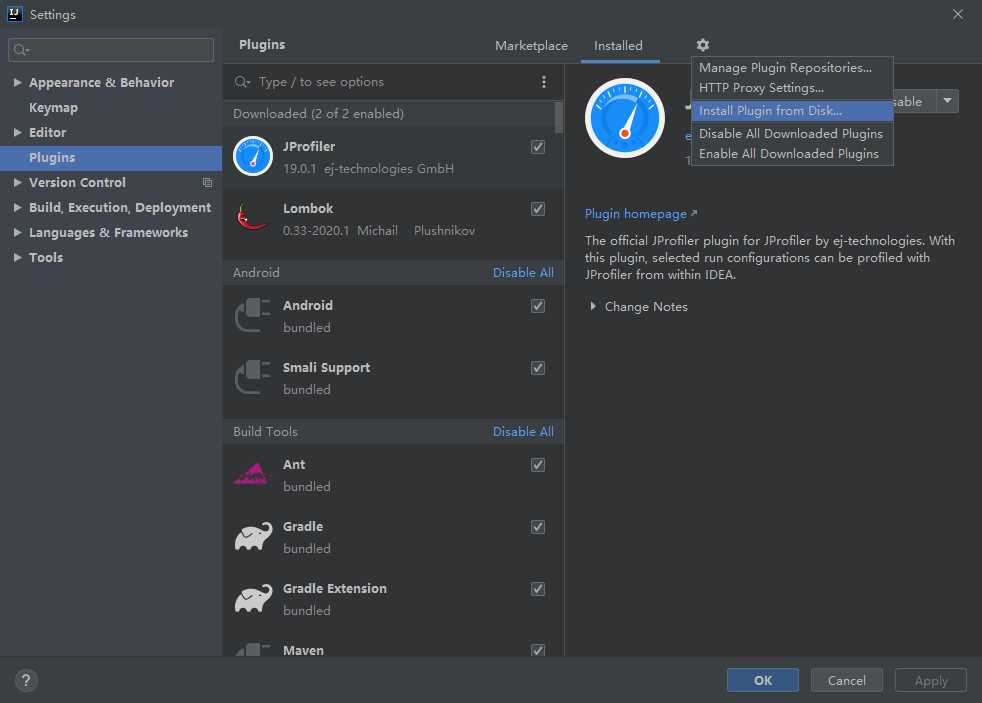982x703 pixels.
Task: Click the Gradle Extension elephant icon
Action: [x=253, y=598]
